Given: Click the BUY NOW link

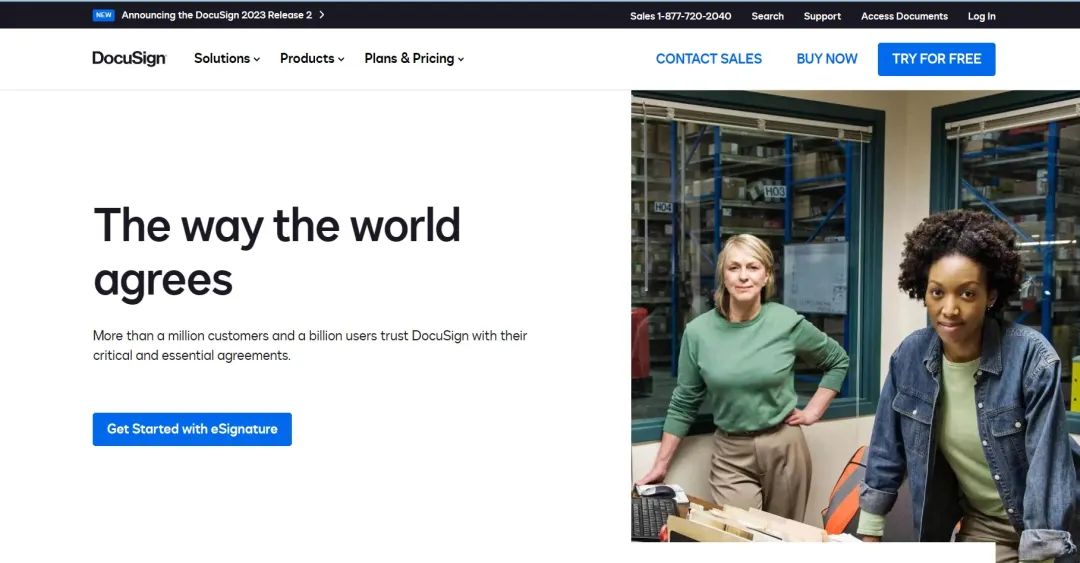Looking at the screenshot, I should point(827,59).
